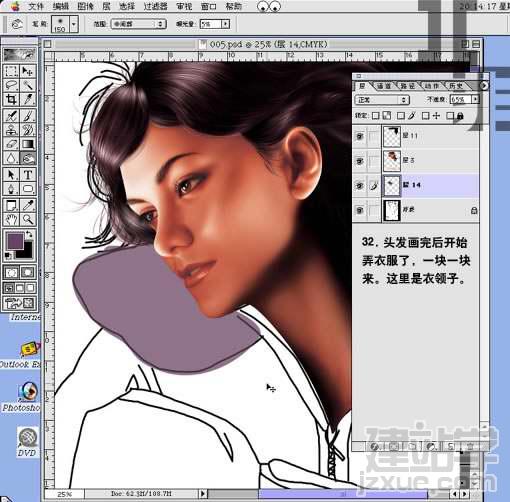
Task: Select the Path Component Selection tool
Action: click(11, 174)
